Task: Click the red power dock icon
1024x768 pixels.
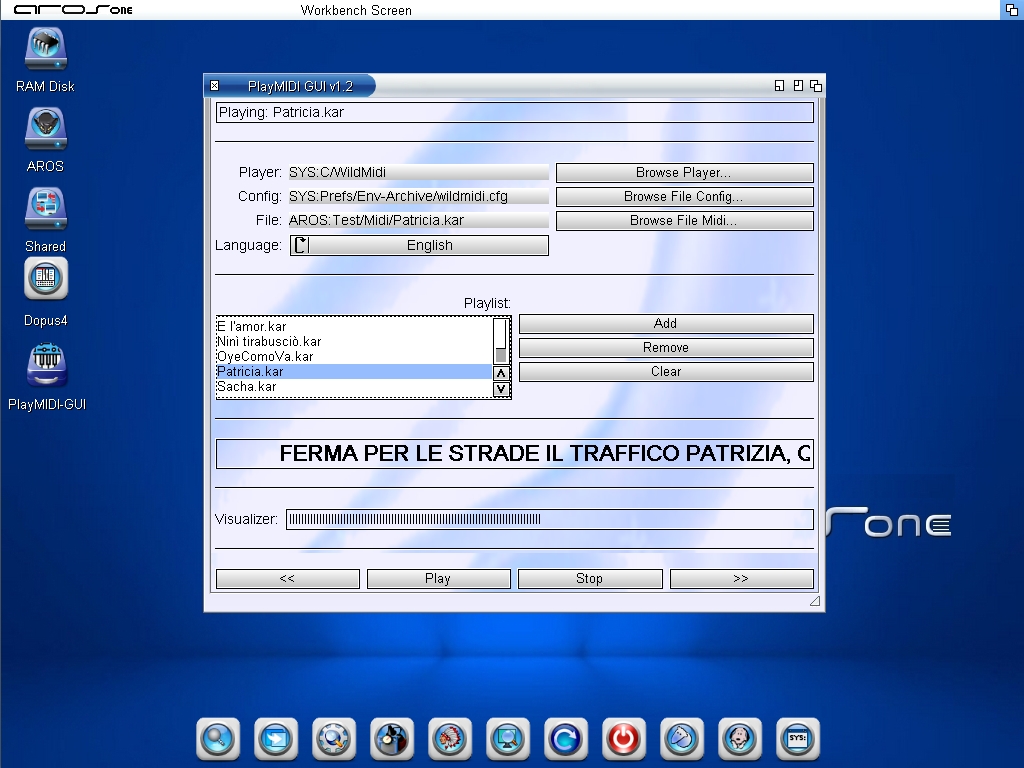Action: pos(624,739)
